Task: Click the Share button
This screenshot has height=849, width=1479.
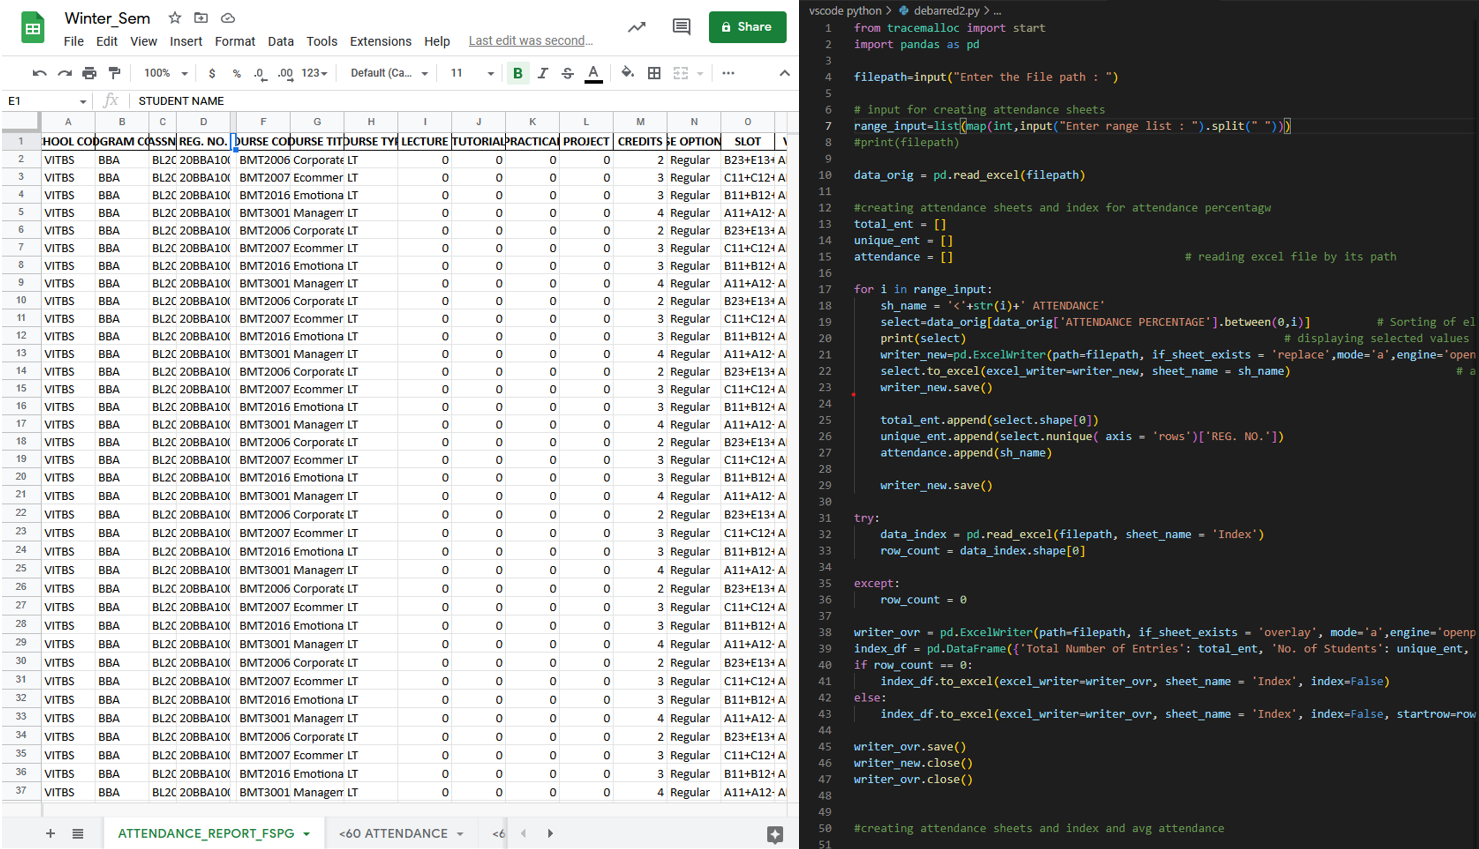Action: click(x=747, y=27)
